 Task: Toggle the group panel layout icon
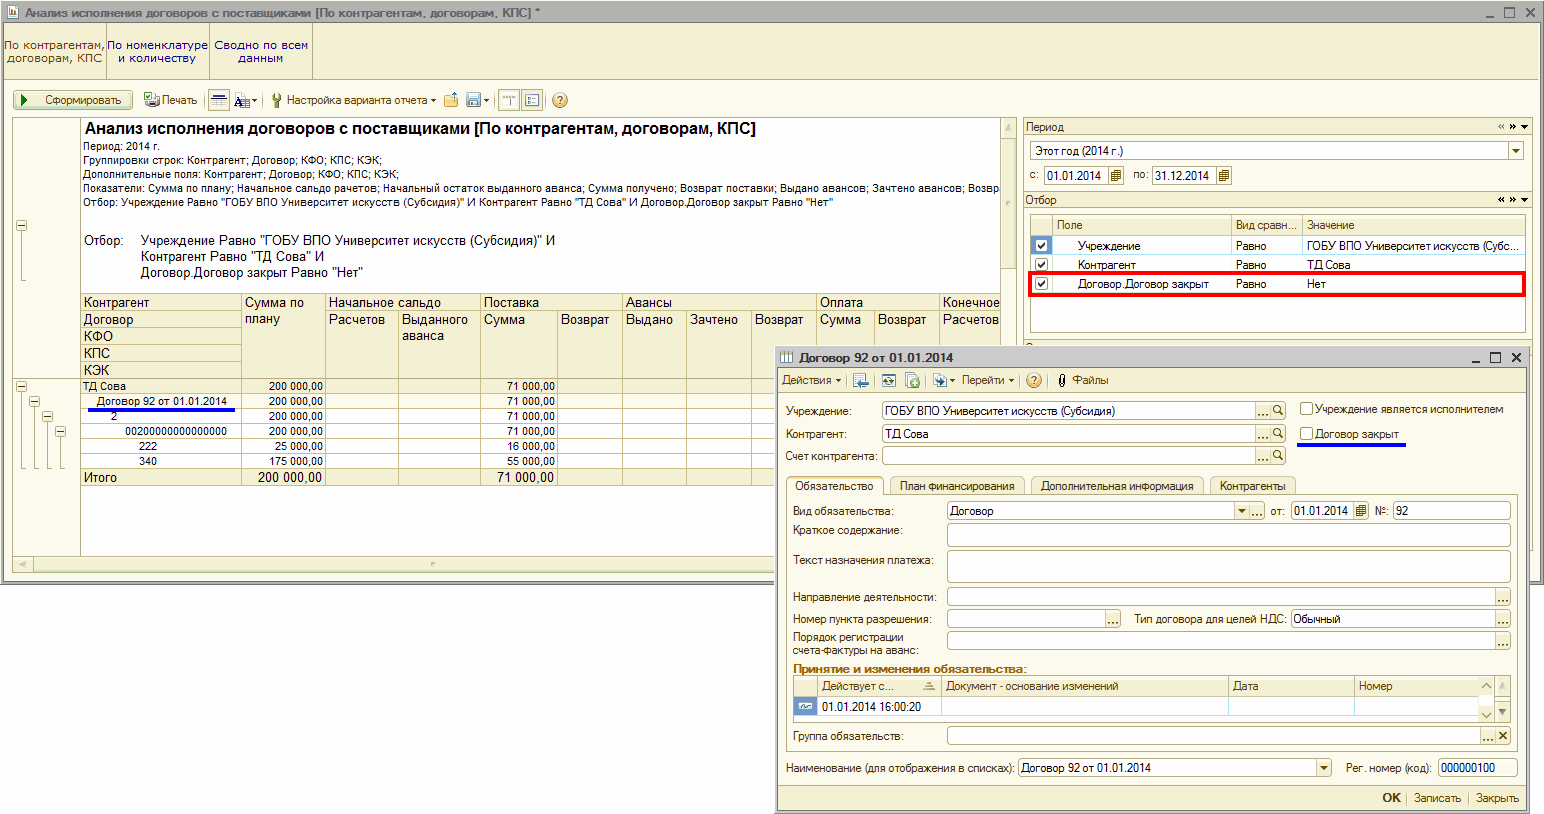pyautogui.click(x=509, y=100)
